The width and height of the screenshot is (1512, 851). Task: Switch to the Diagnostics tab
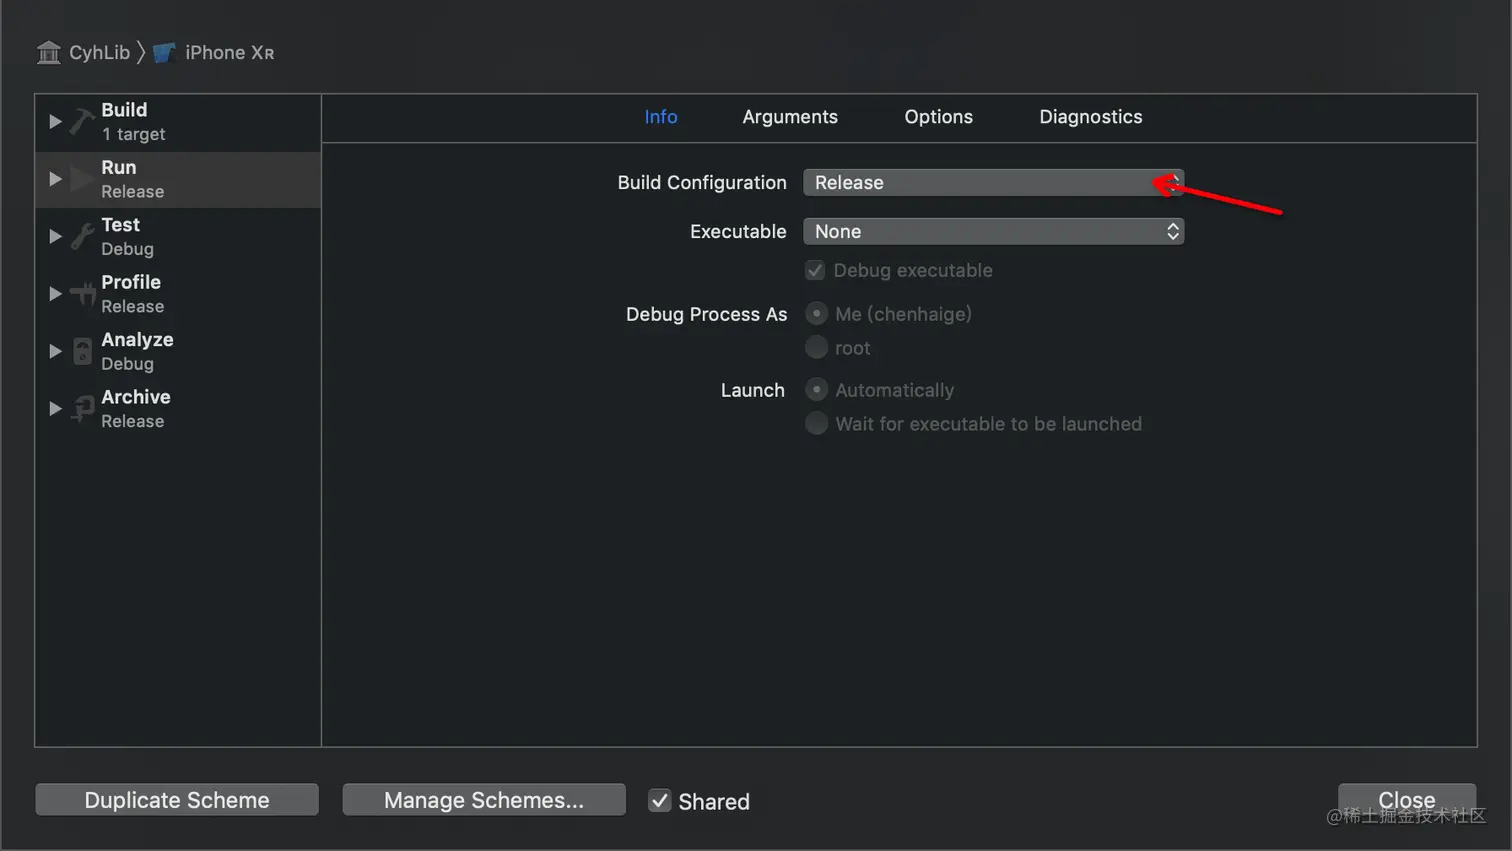pos(1090,117)
